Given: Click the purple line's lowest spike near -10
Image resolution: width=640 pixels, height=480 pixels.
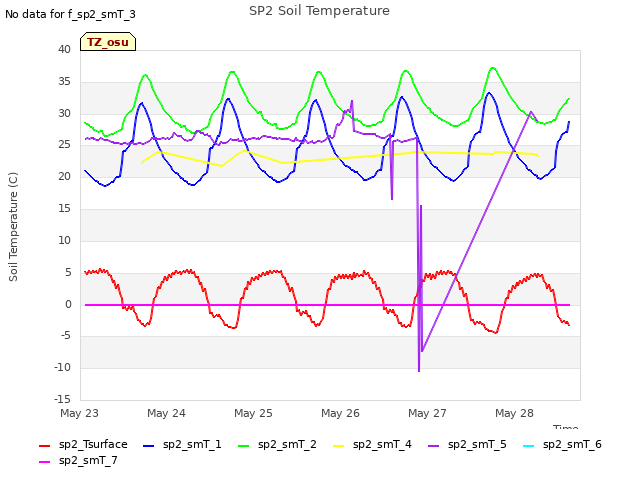Looking at the screenshot, I should click(419, 370).
